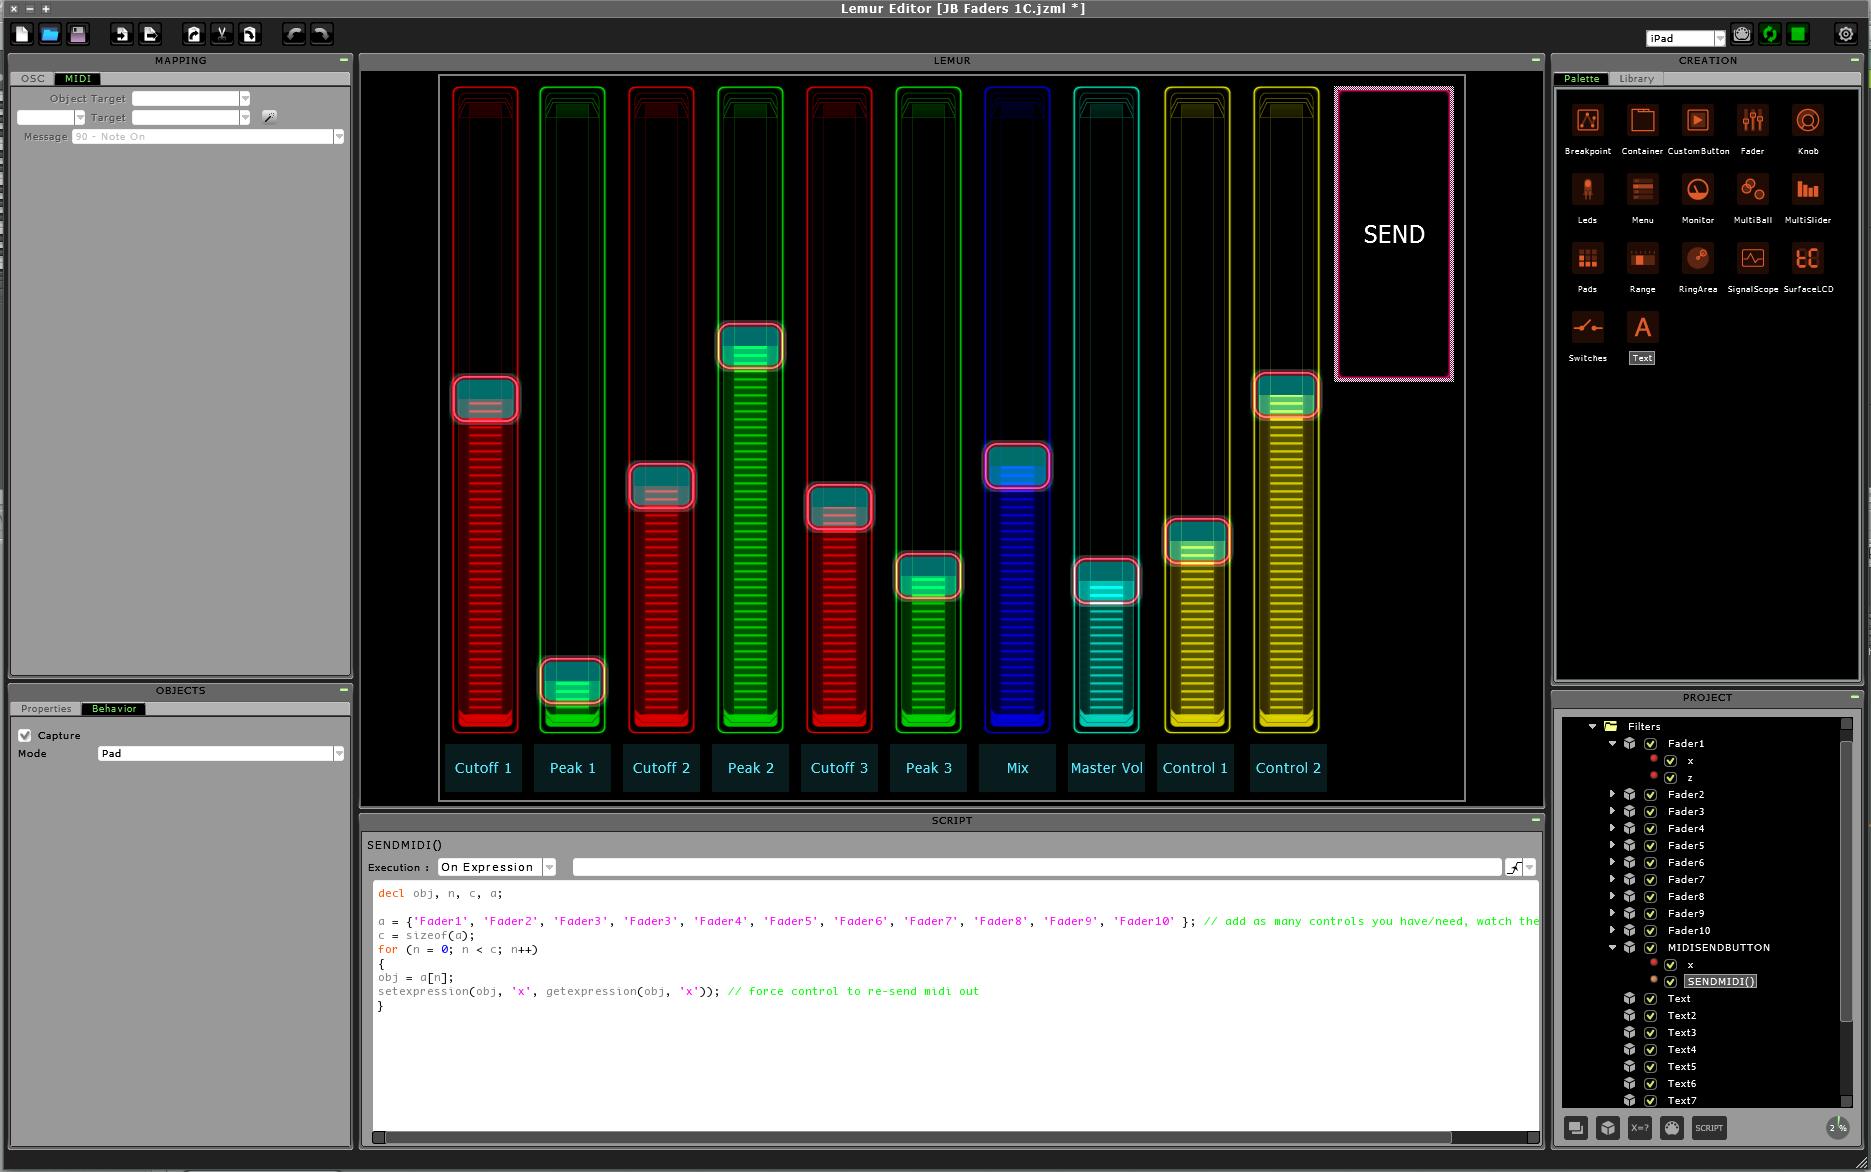
Task: Expand the Fader2 tree node
Action: [x=1612, y=795]
